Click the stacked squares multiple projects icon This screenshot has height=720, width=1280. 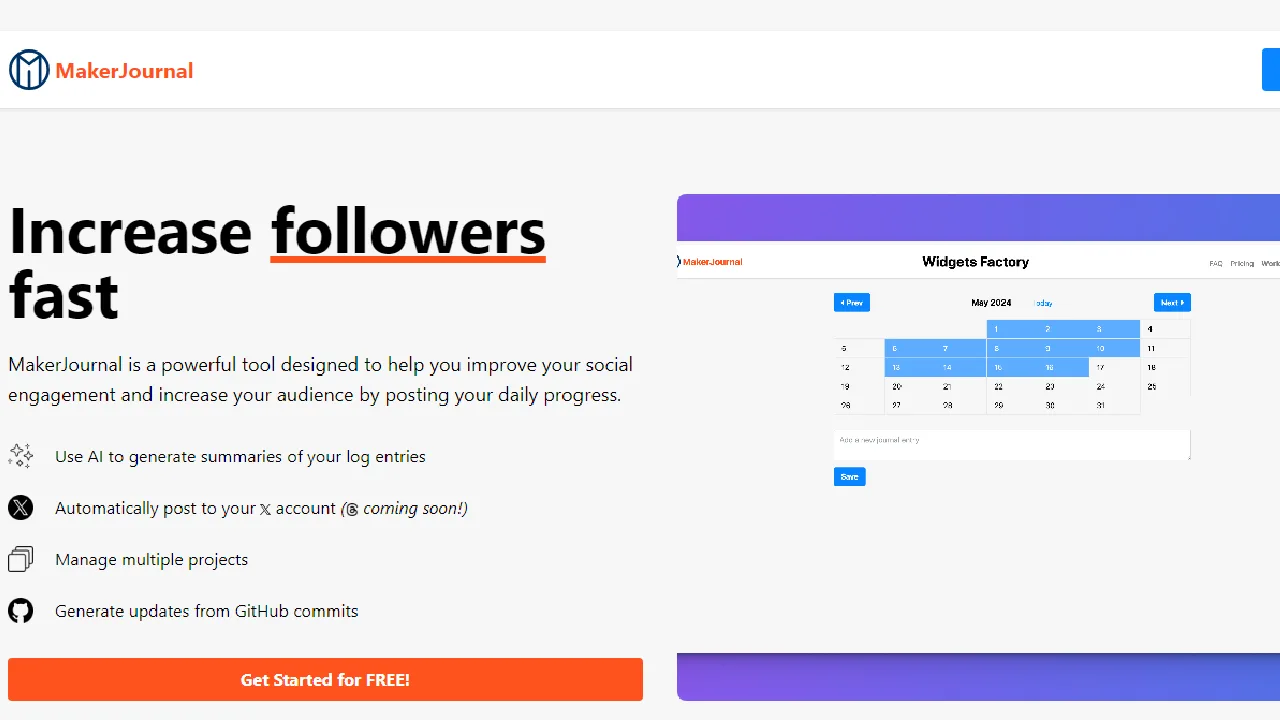pos(21,559)
